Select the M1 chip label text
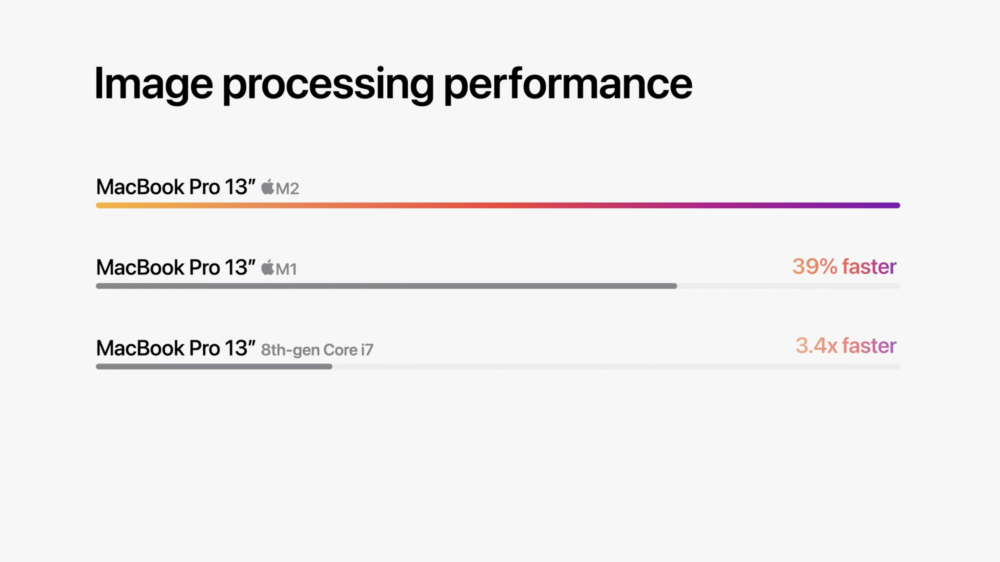Image resolution: width=1000 pixels, height=562 pixels. pyautogui.click(x=286, y=269)
